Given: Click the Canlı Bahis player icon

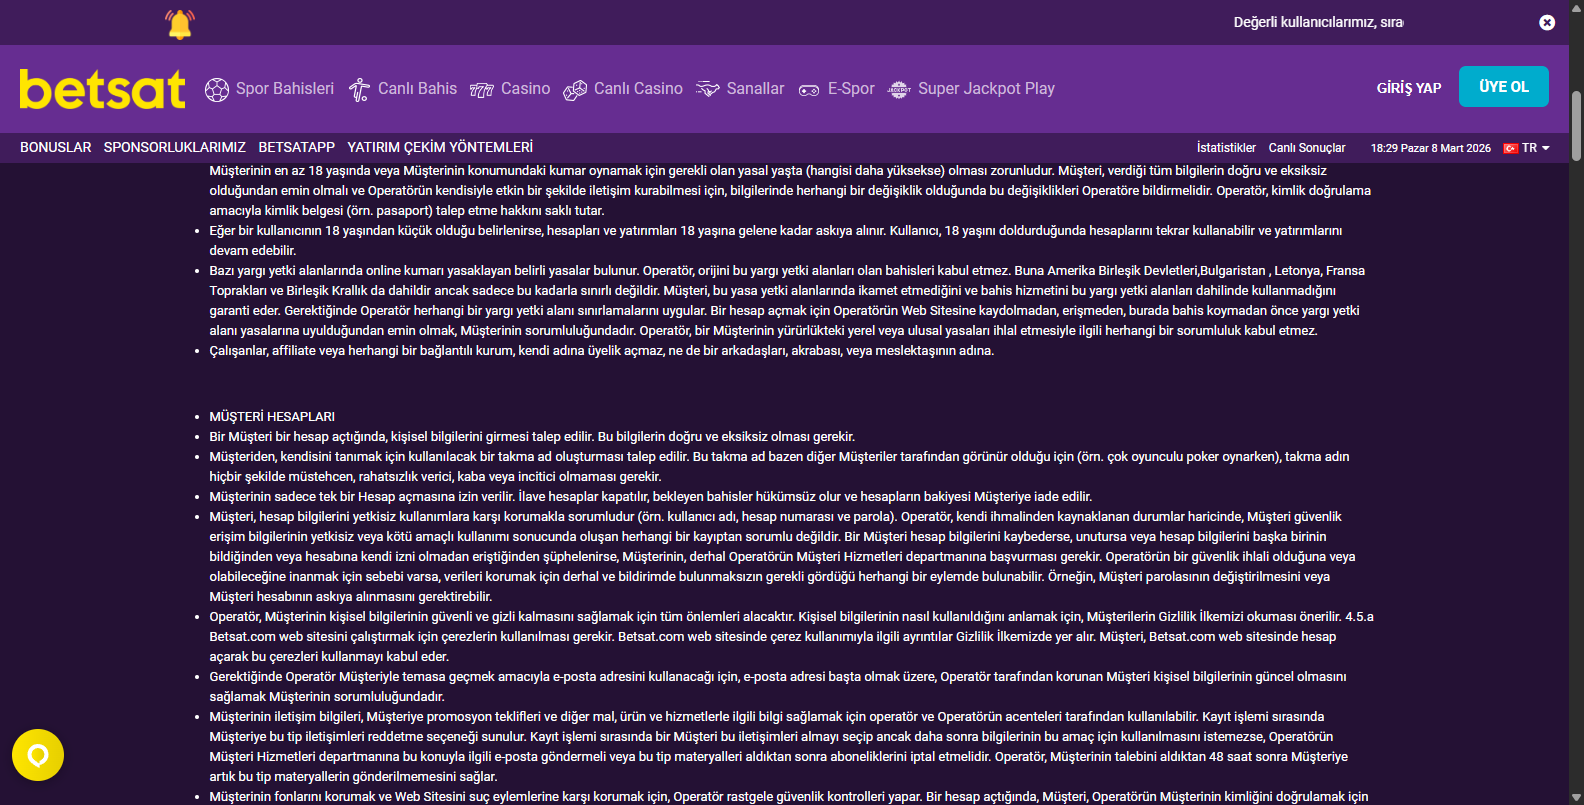Looking at the screenshot, I should click(359, 90).
